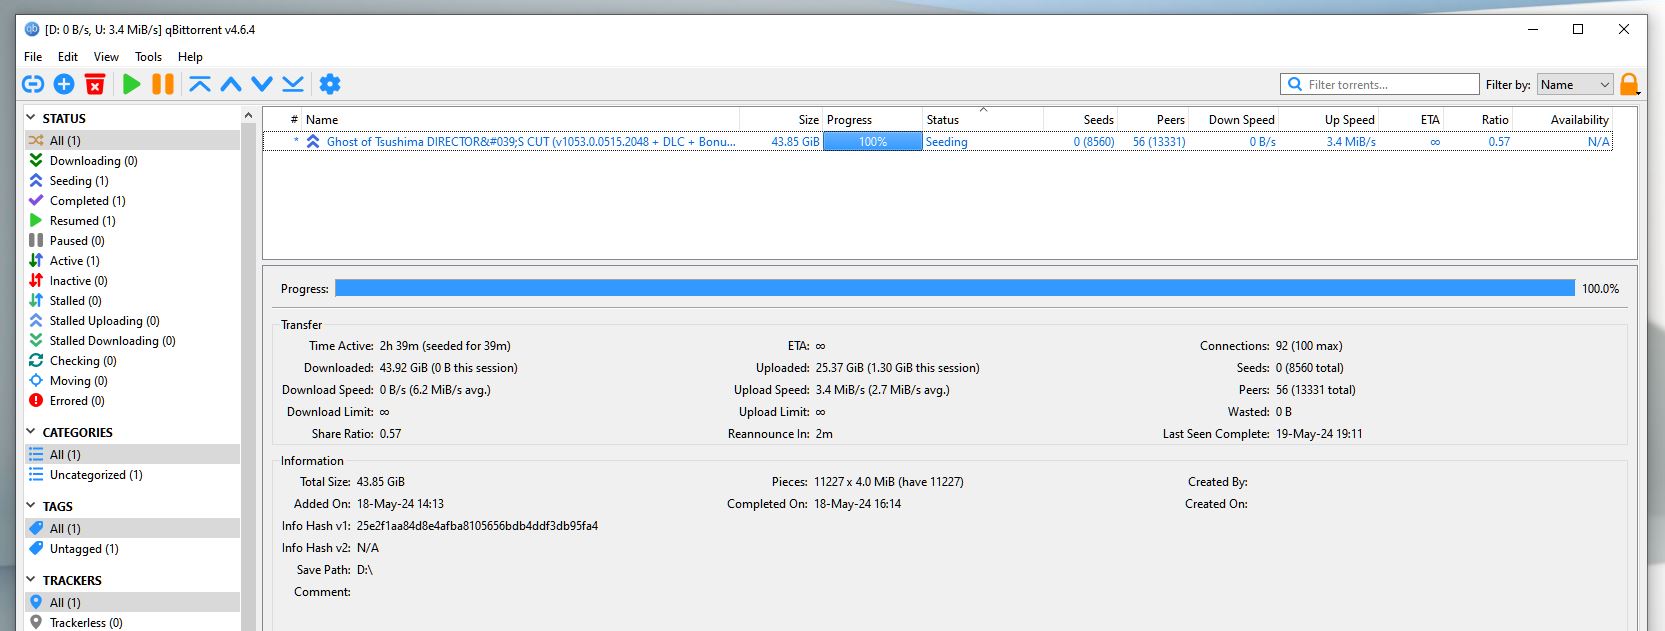The image size is (1665, 631).
Task: Pause torrents with the orange pause icon
Action: click(x=163, y=85)
